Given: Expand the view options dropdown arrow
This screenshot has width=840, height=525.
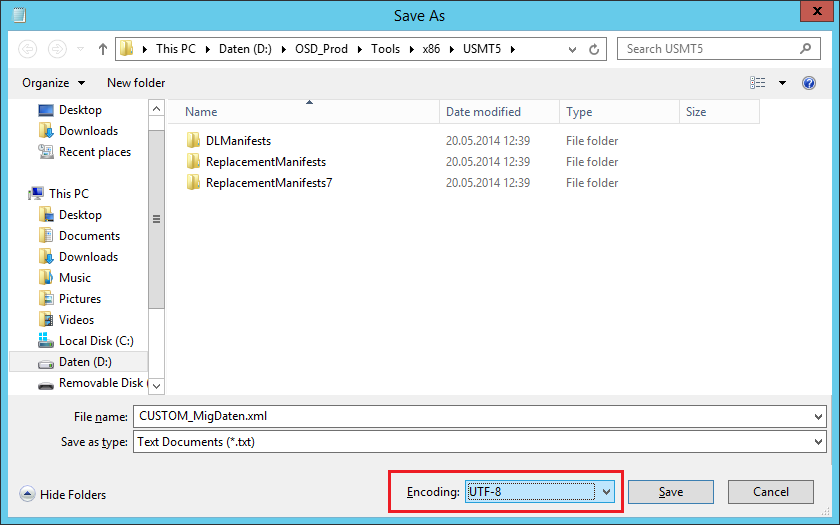Looking at the screenshot, I should (x=782, y=83).
